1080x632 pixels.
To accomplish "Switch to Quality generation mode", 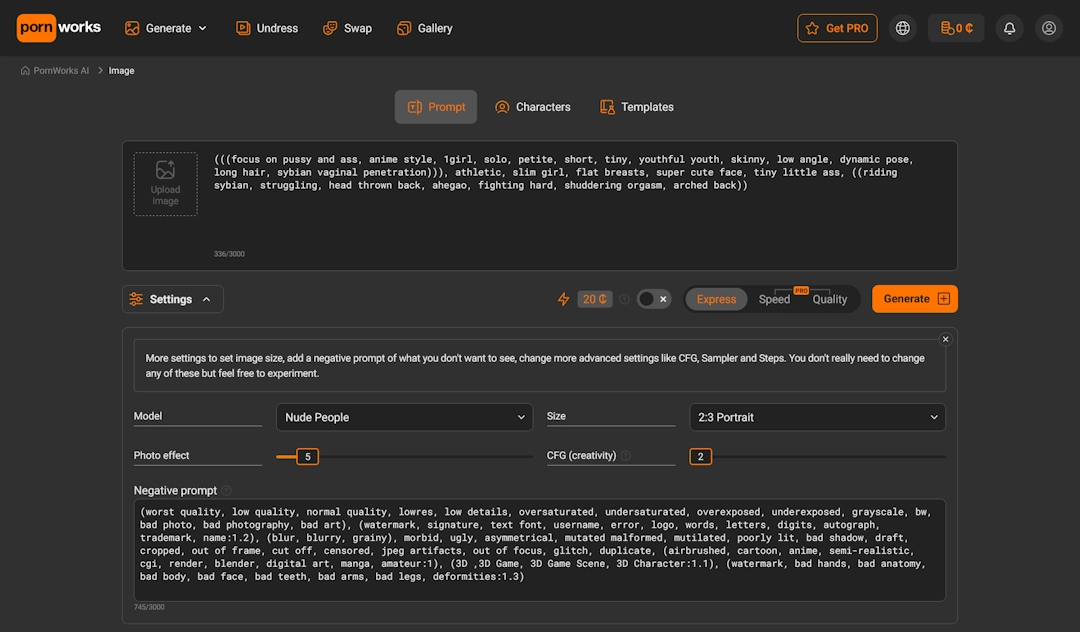I will [830, 298].
